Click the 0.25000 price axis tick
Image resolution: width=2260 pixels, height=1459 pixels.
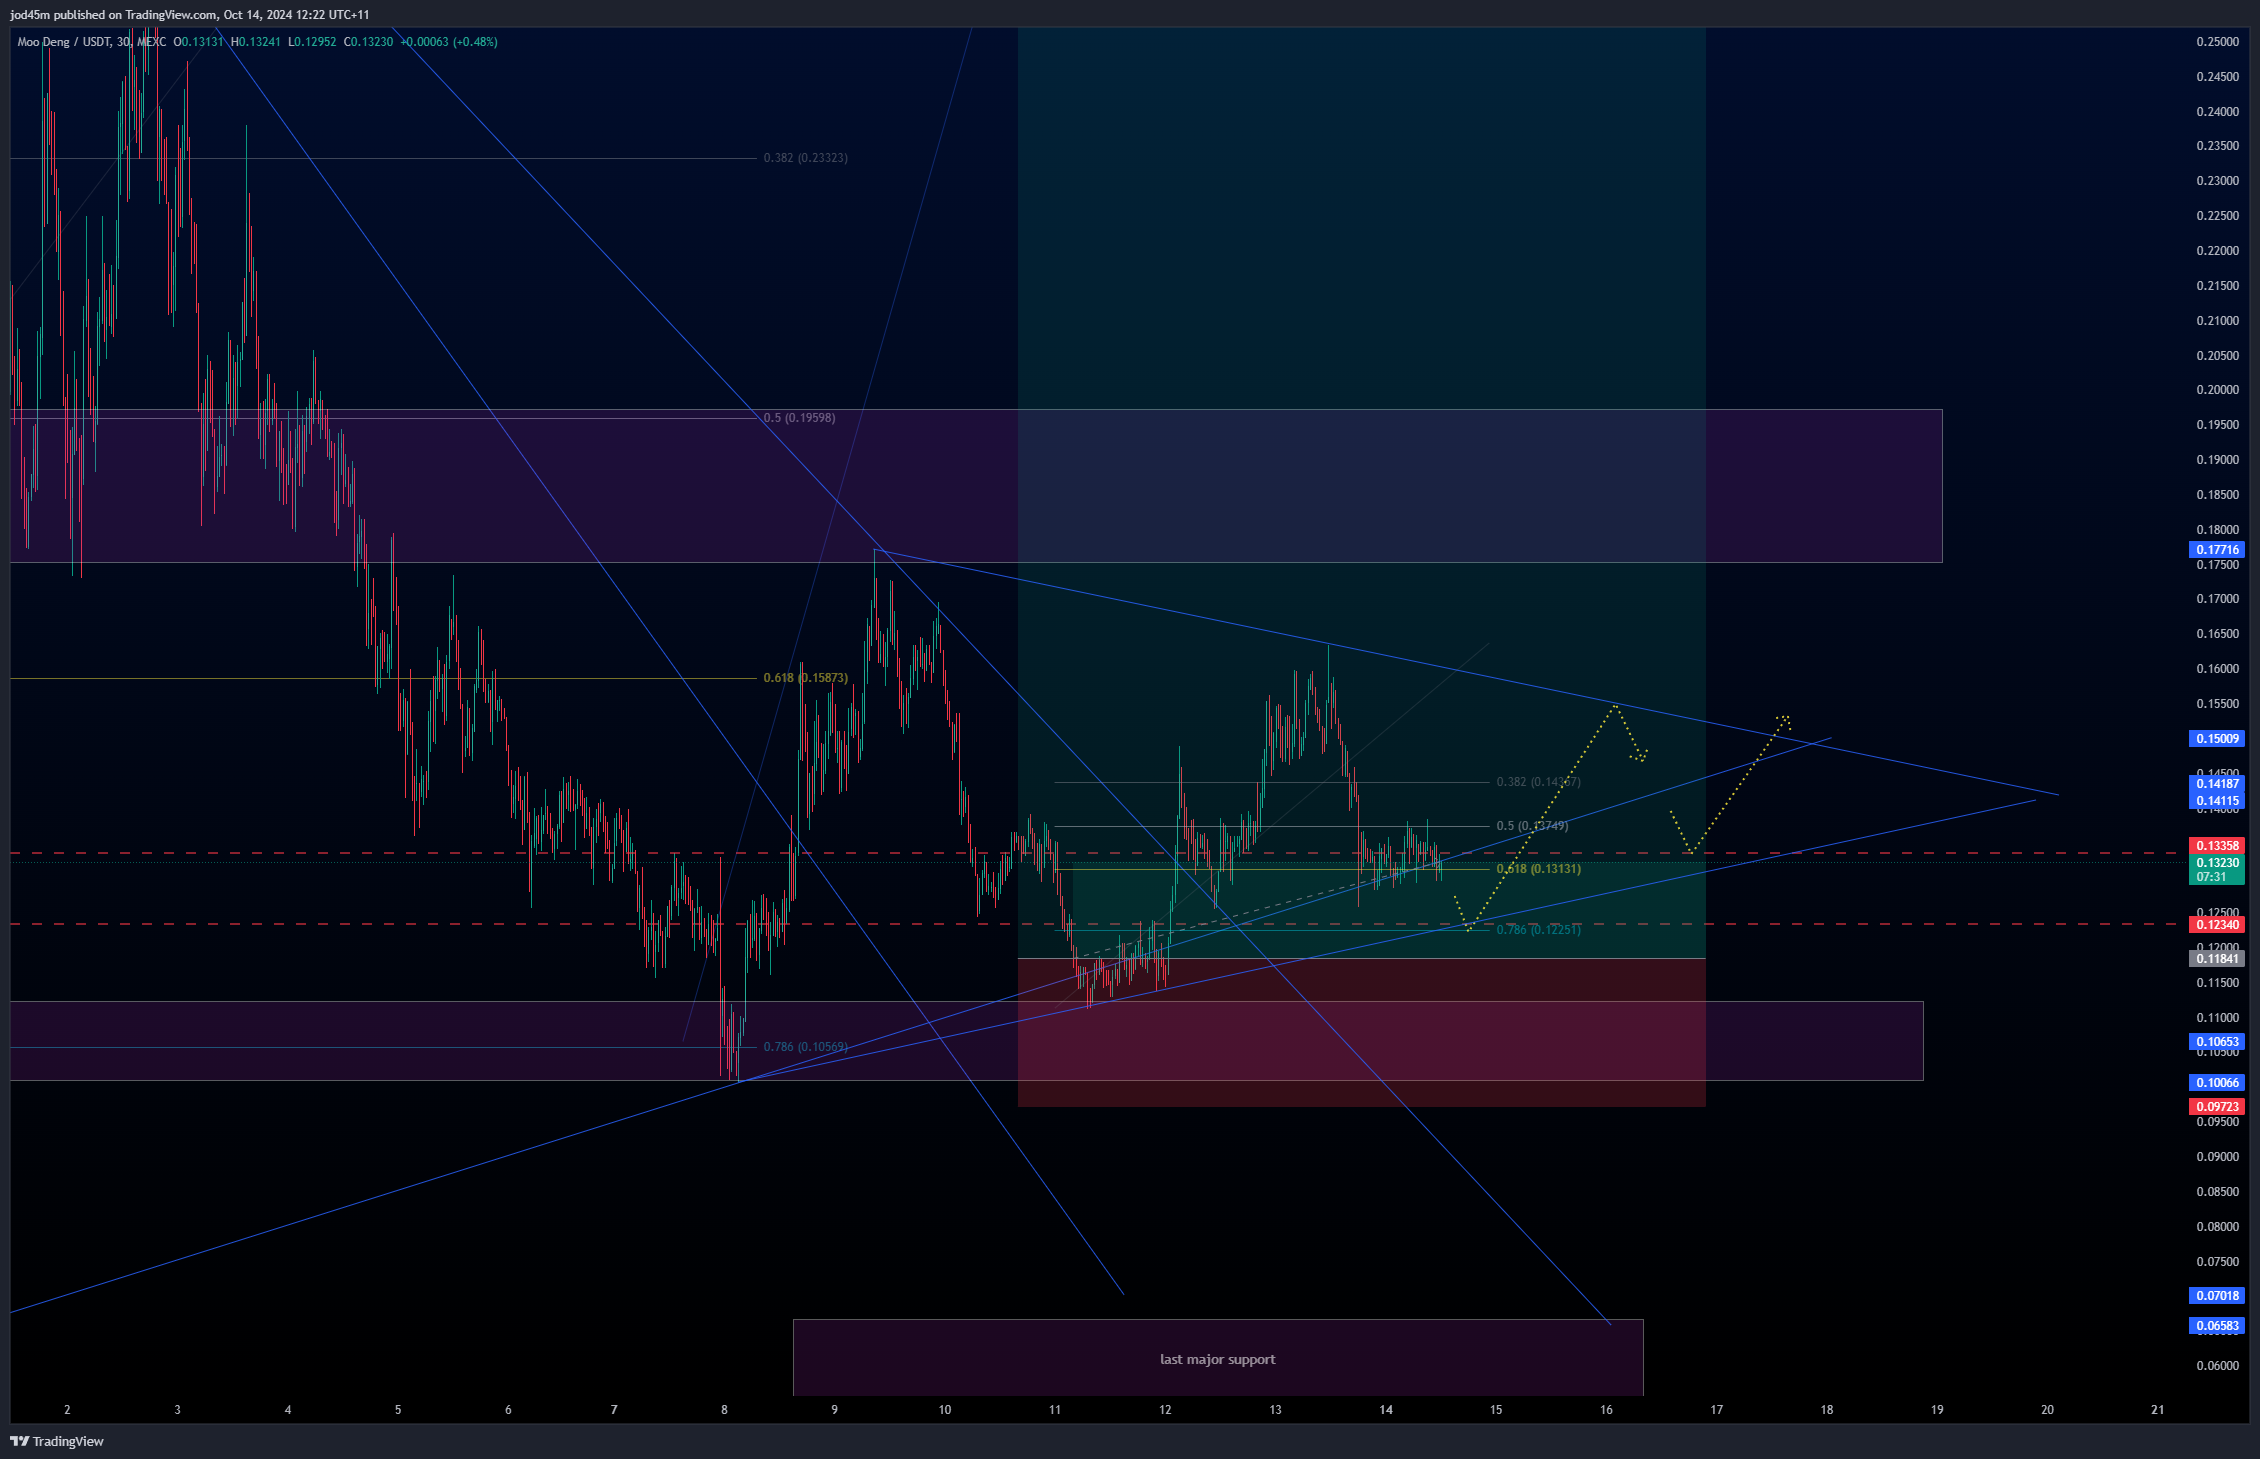pyautogui.click(x=2217, y=42)
